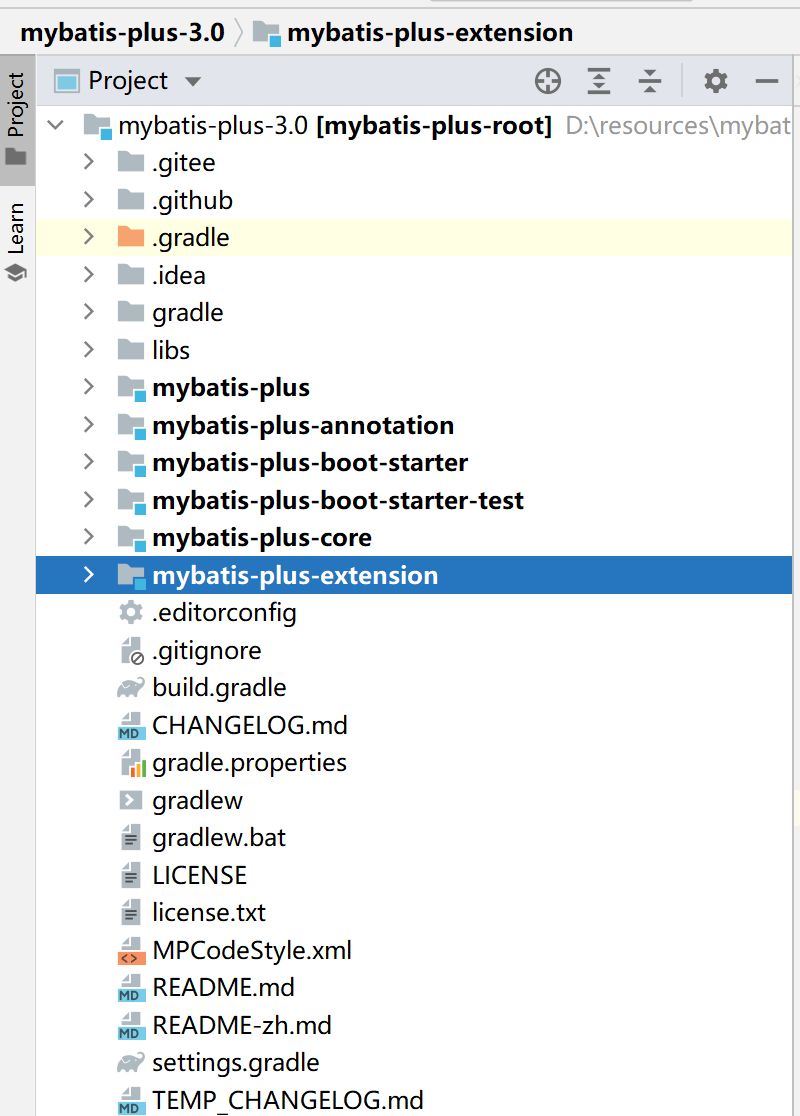This screenshot has height=1116, width=800.
Task: Expand the .gitee folder
Action: (89, 162)
